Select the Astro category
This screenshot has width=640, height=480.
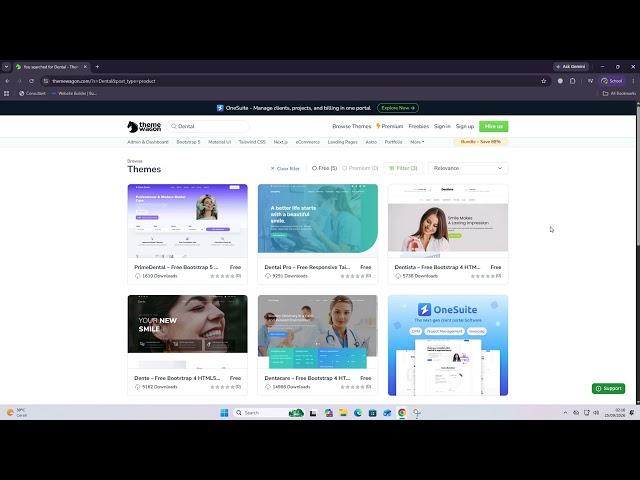point(371,142)
